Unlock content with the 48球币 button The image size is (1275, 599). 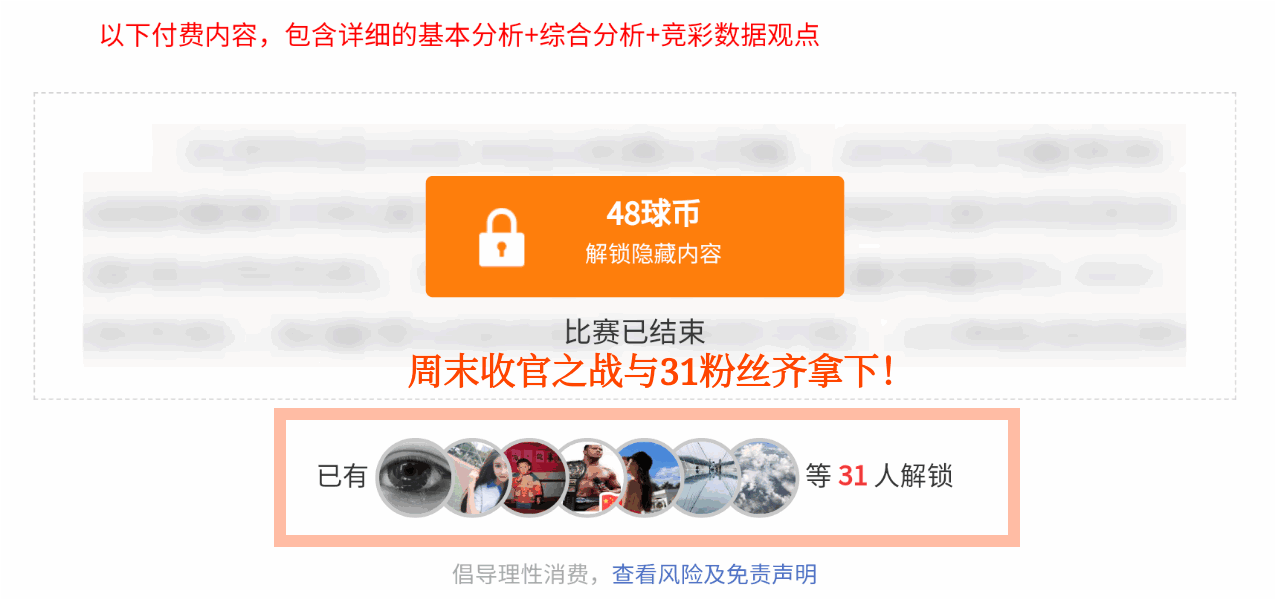tap(635, 236)
